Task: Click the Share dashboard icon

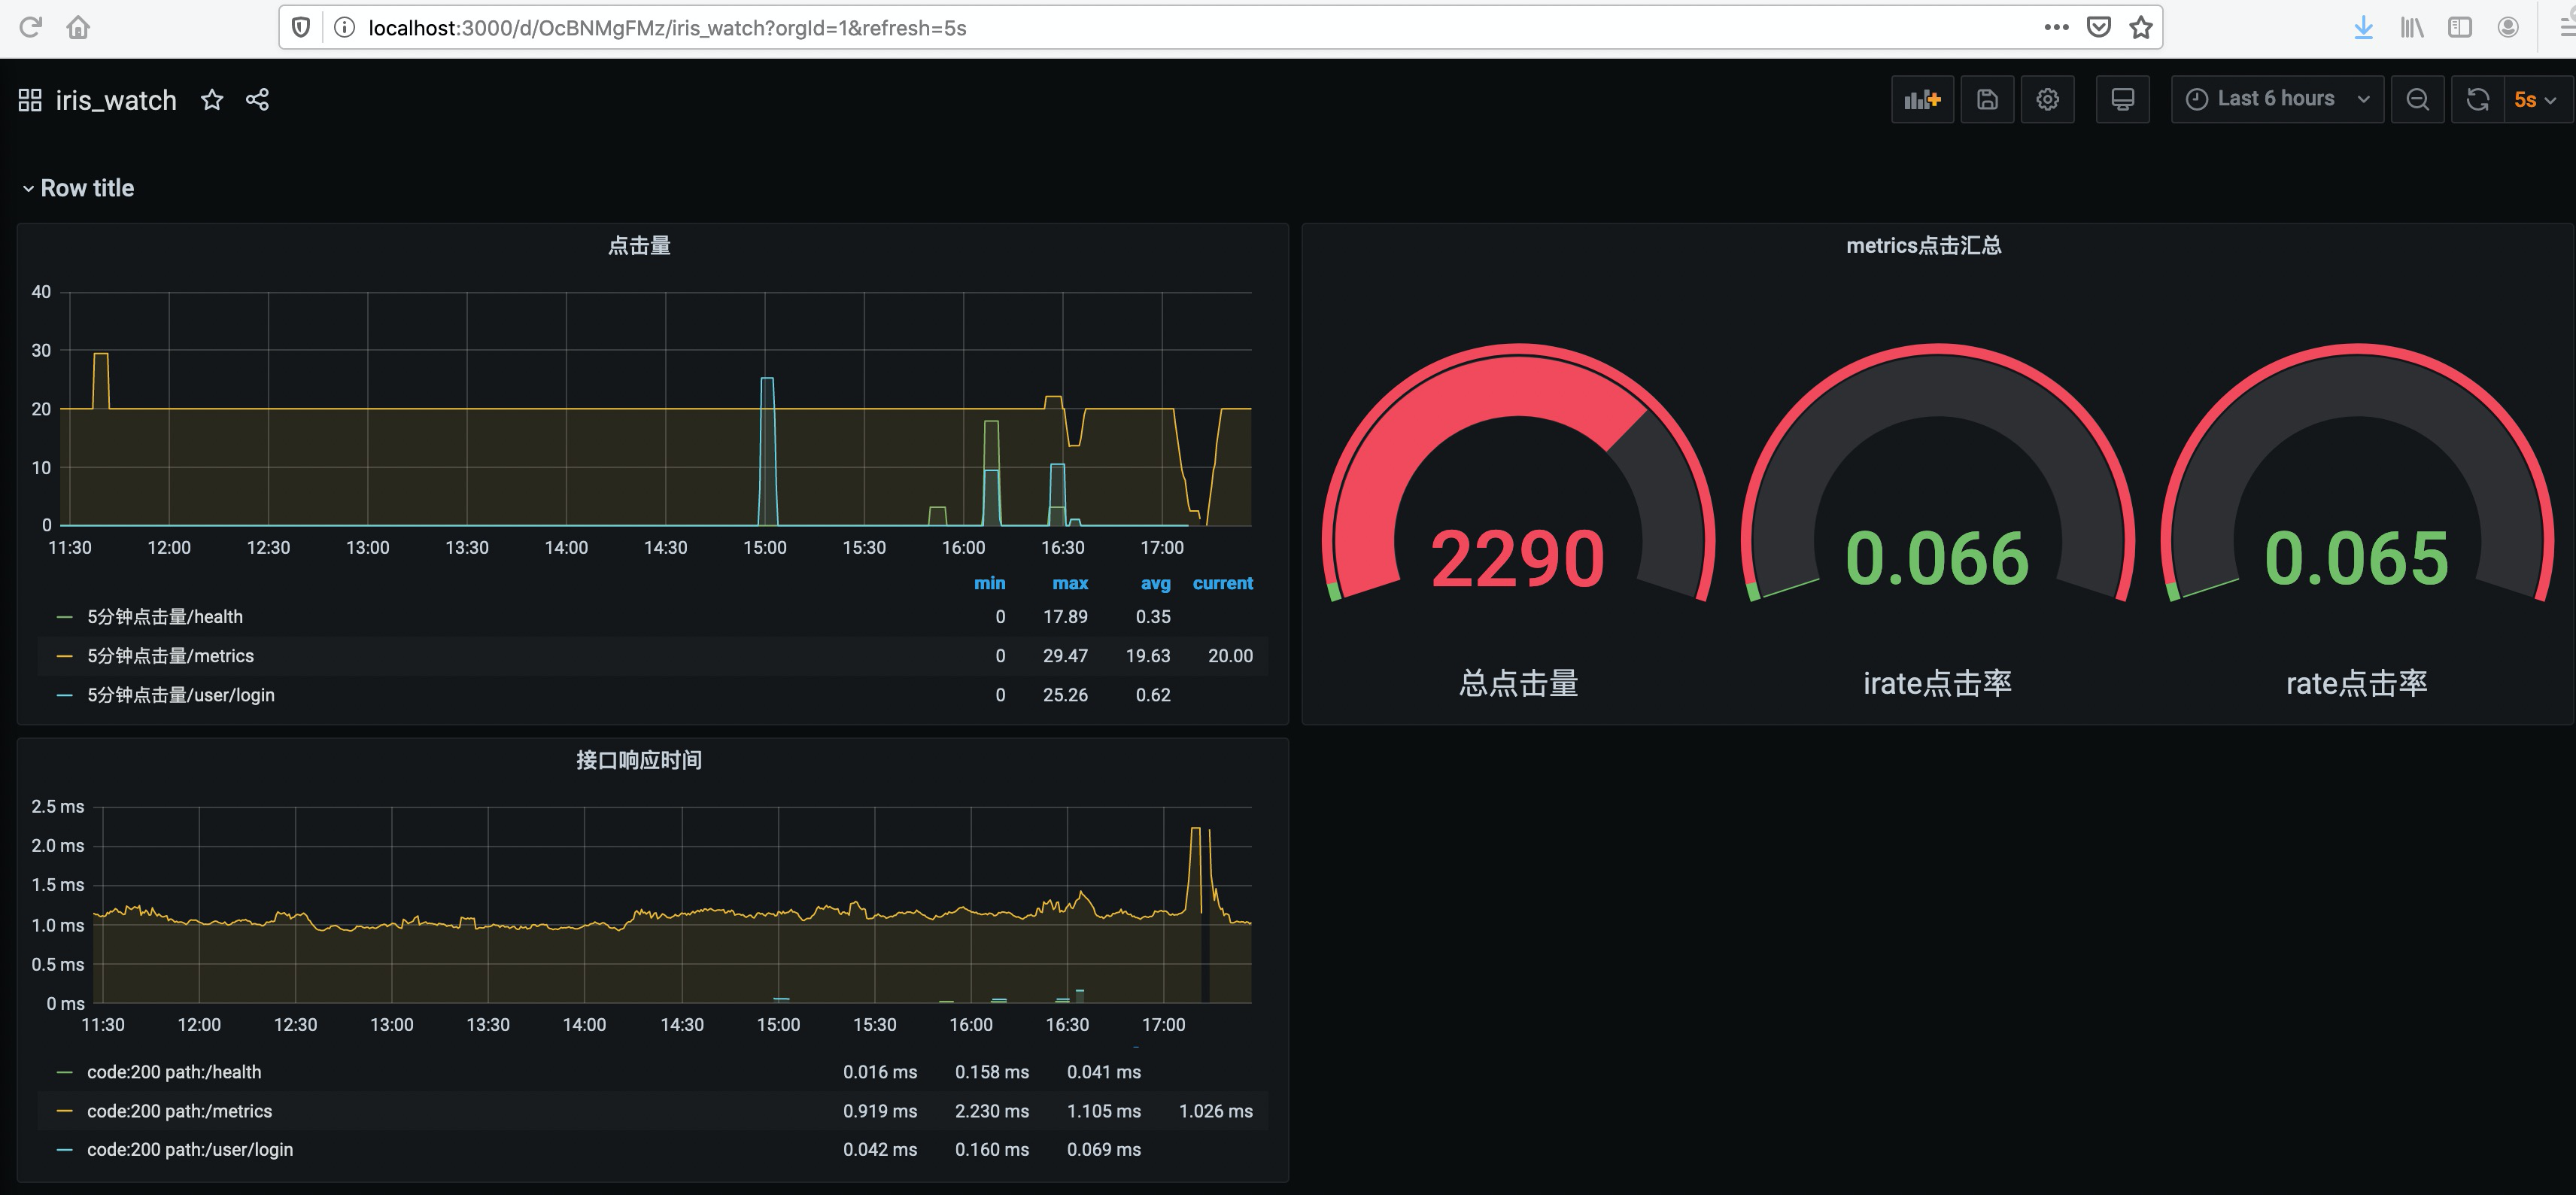Action: (x=258, y=99)
